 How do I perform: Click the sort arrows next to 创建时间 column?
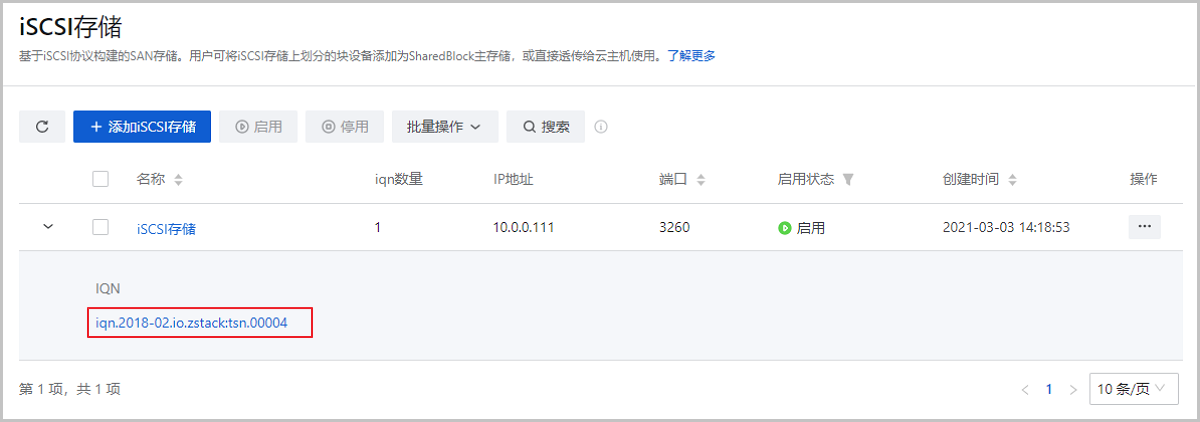click(1012, 180)
